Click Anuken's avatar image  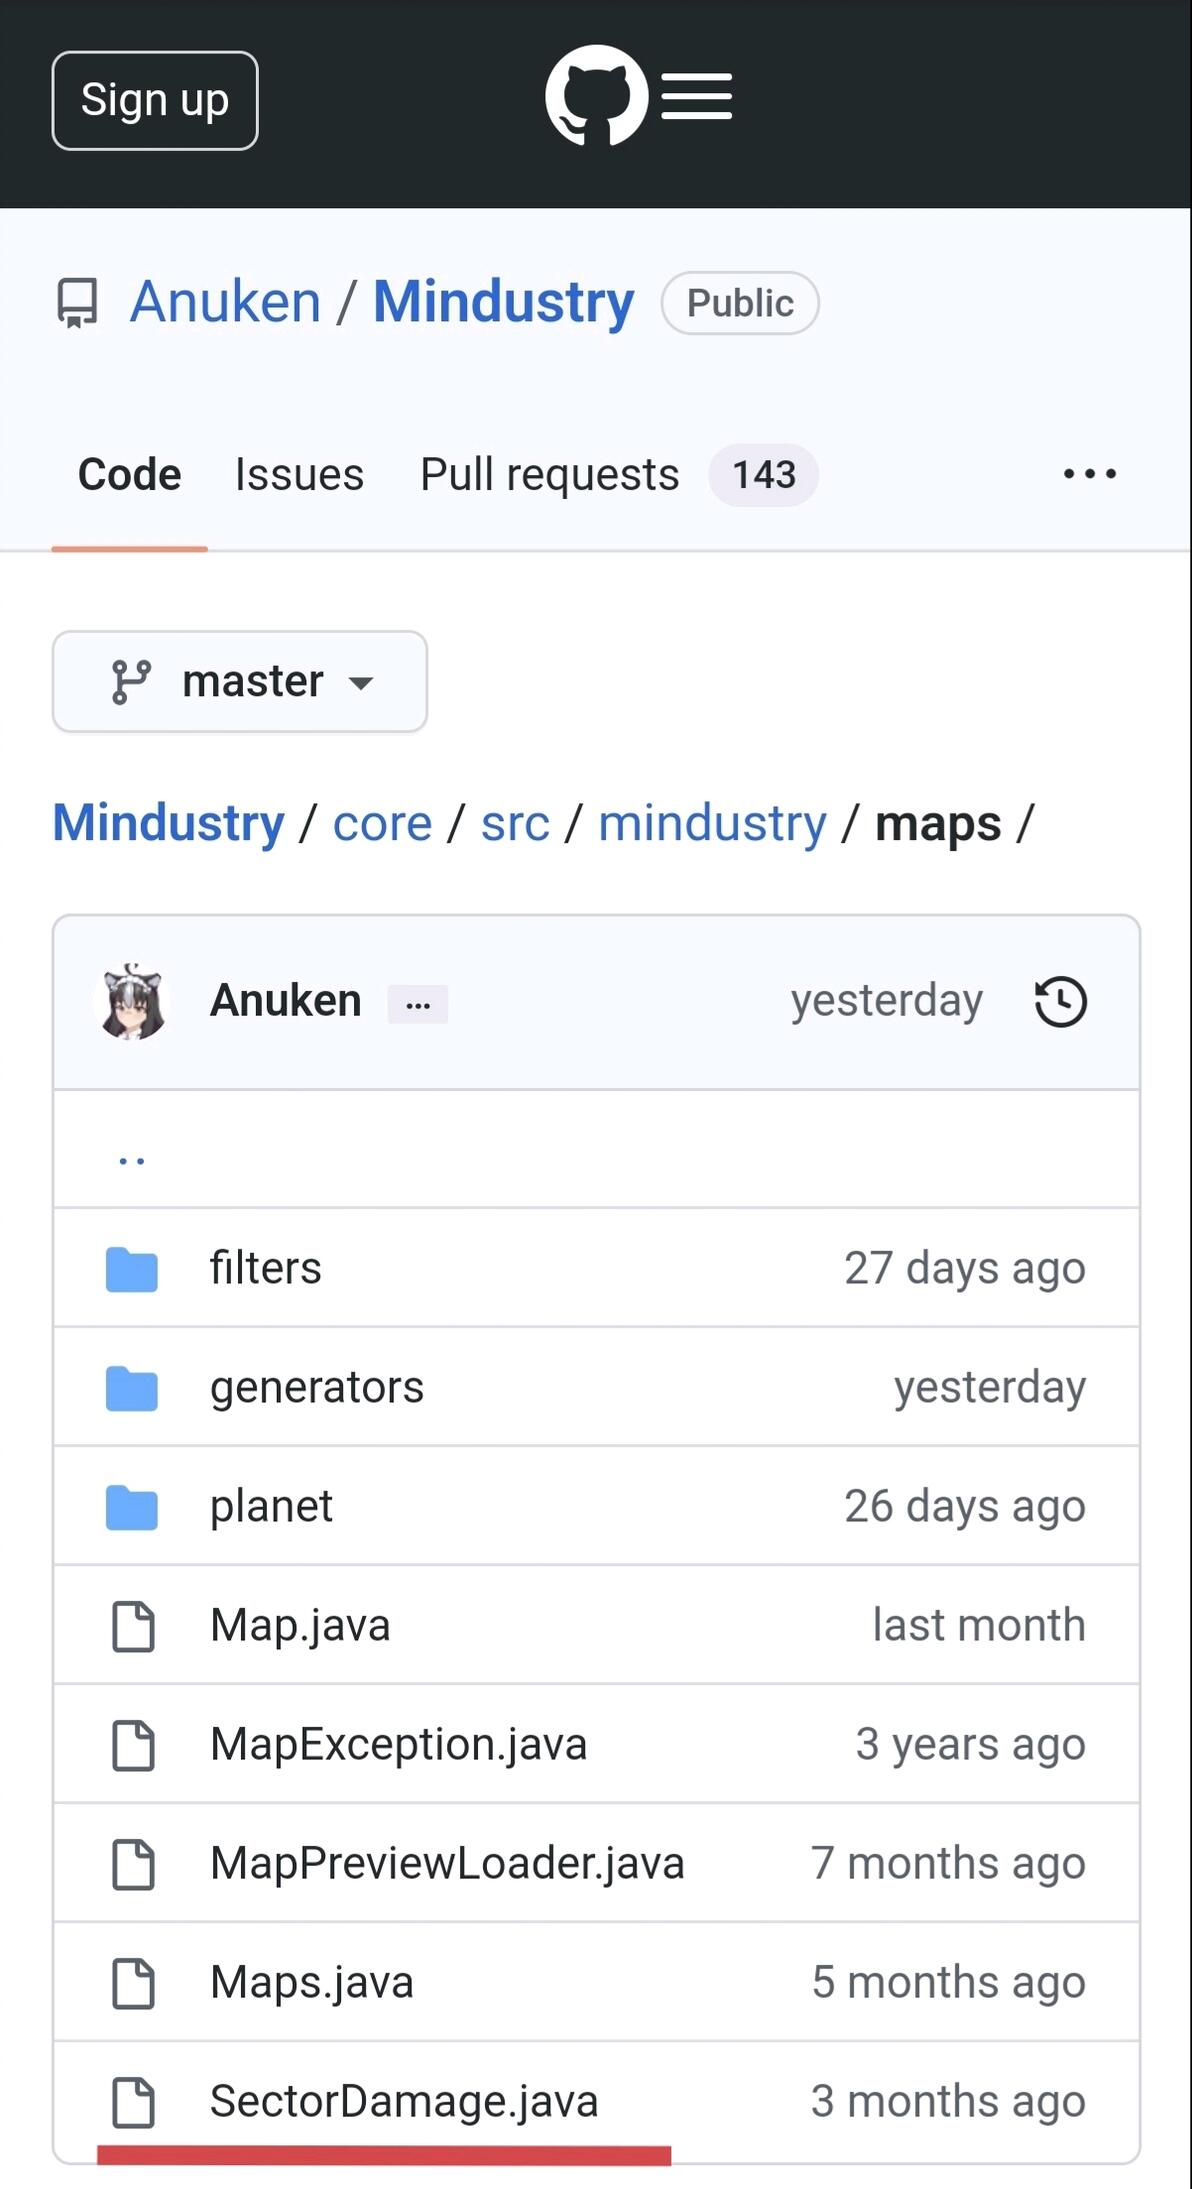point(133,1001)
